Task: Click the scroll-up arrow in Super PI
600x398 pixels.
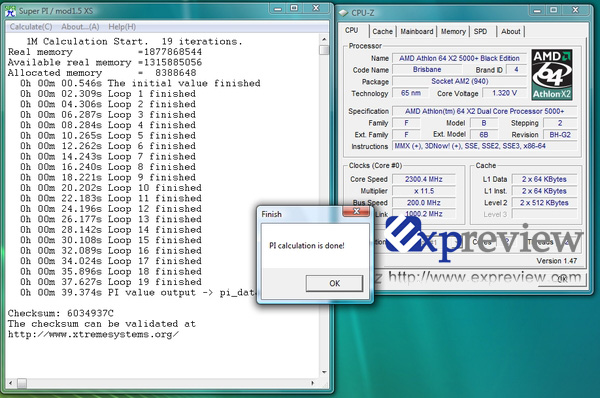Action: [324, 39]
